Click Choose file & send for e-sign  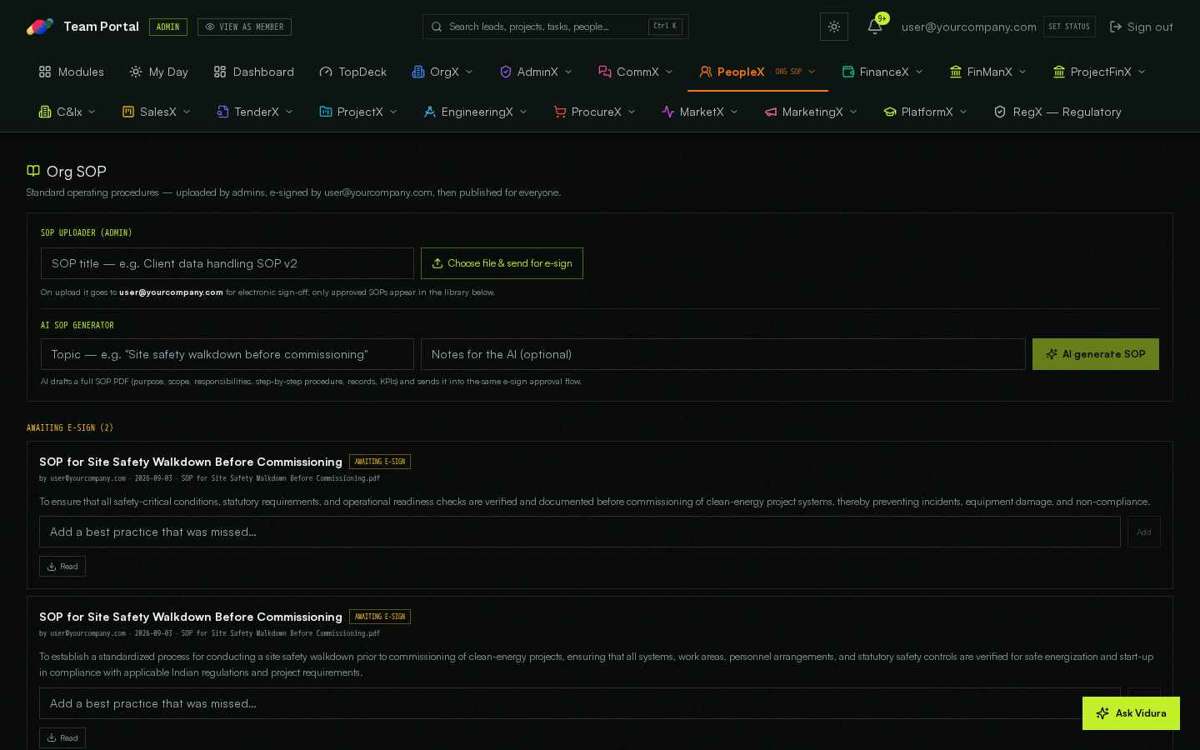[x=502, y=263]
